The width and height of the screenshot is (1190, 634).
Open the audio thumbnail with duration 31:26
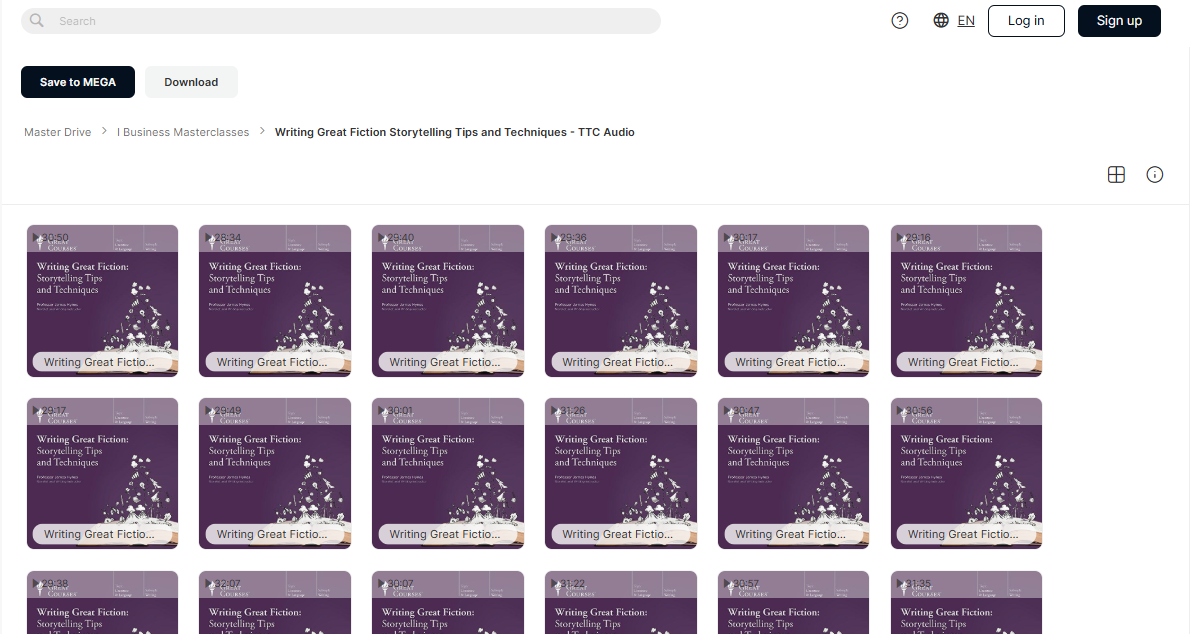point(621,473)
